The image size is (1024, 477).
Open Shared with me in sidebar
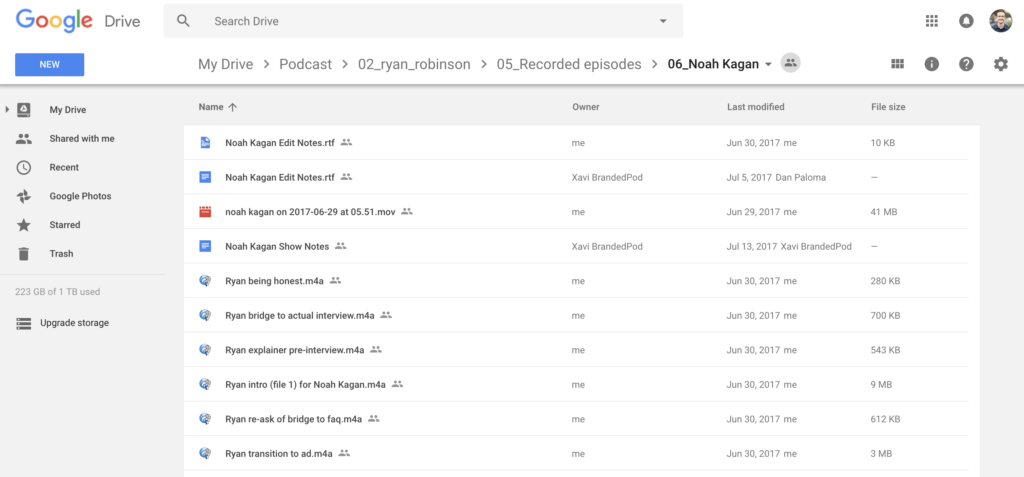82,139
